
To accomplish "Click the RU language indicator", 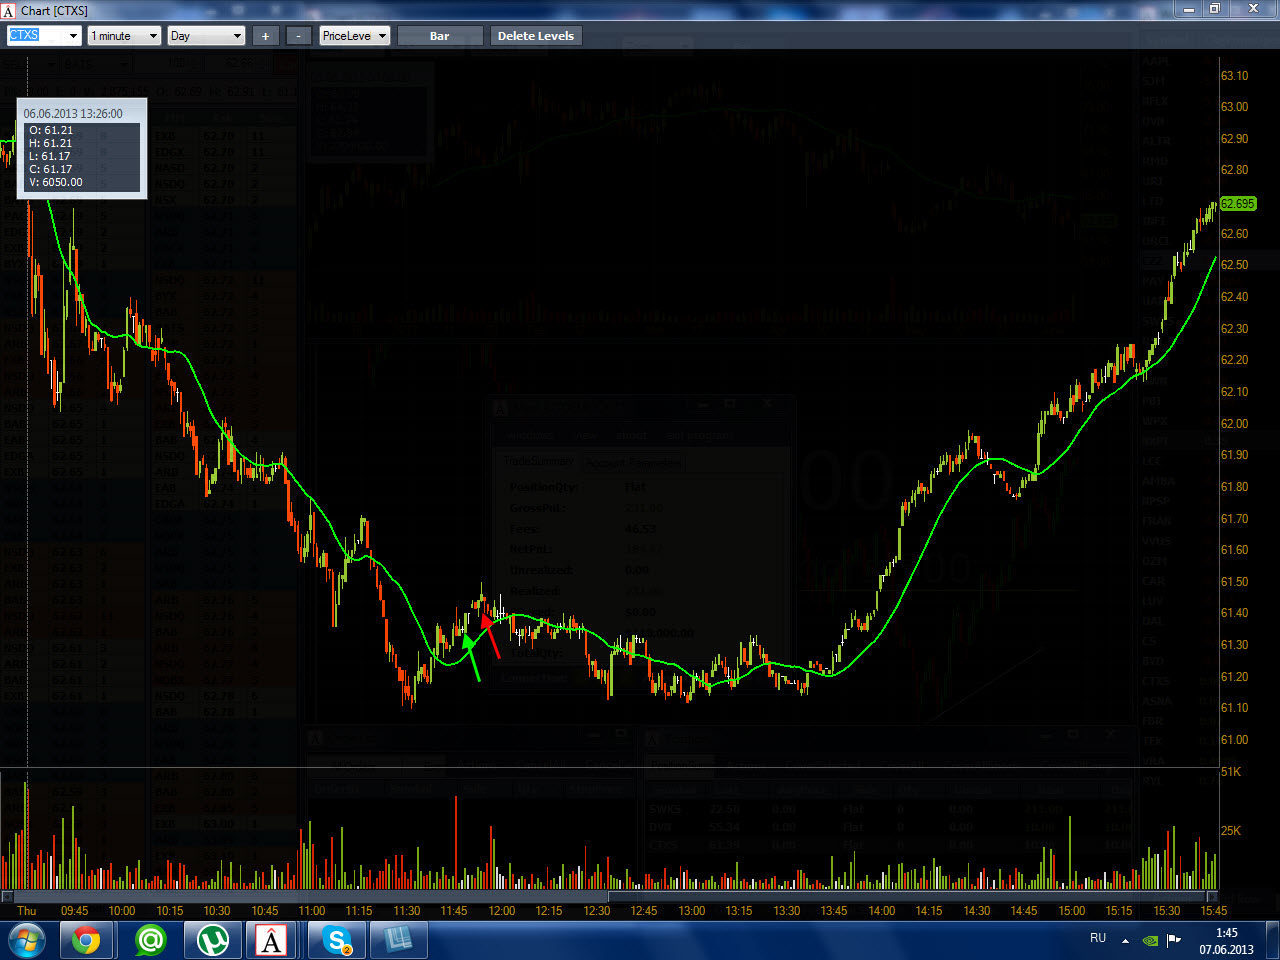I will pos(1098,938).
